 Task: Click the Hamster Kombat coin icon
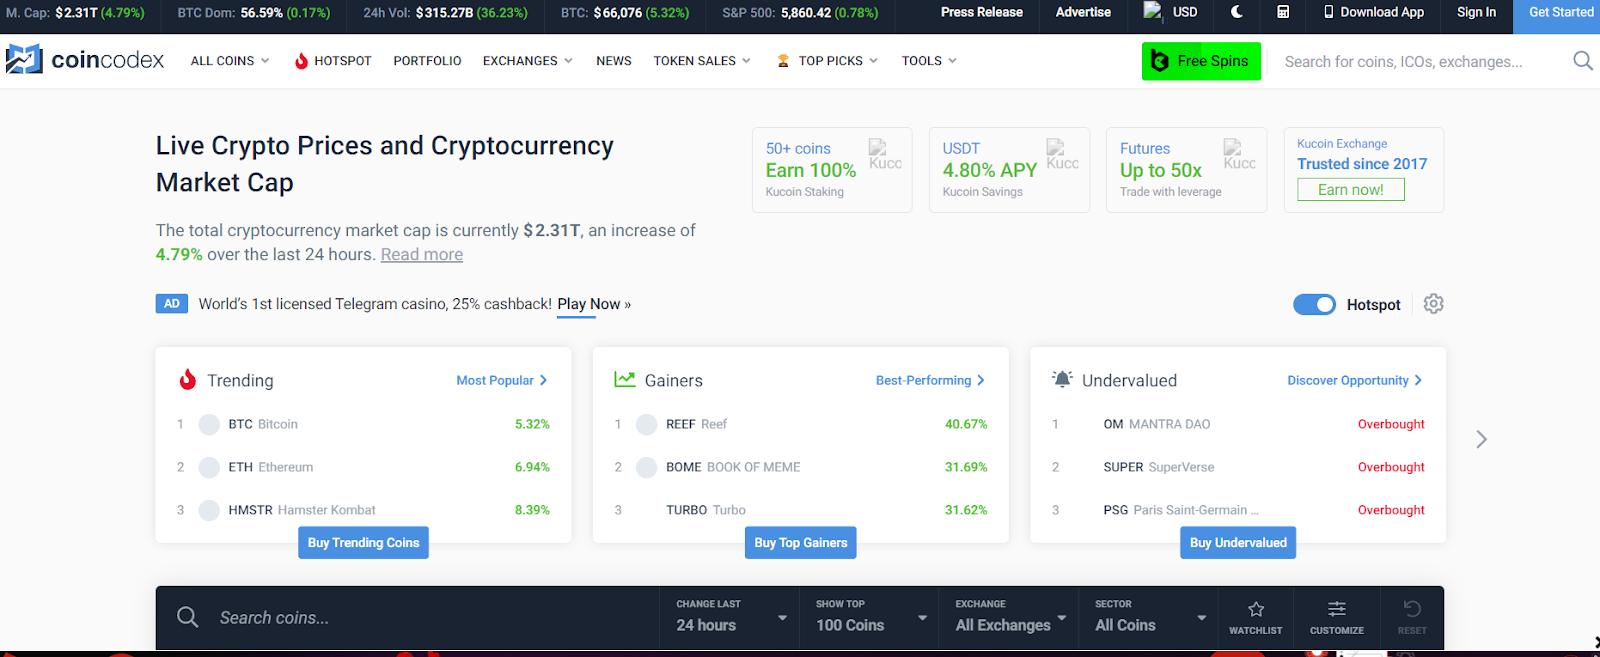pyautogui.click(x=209, y=510)
